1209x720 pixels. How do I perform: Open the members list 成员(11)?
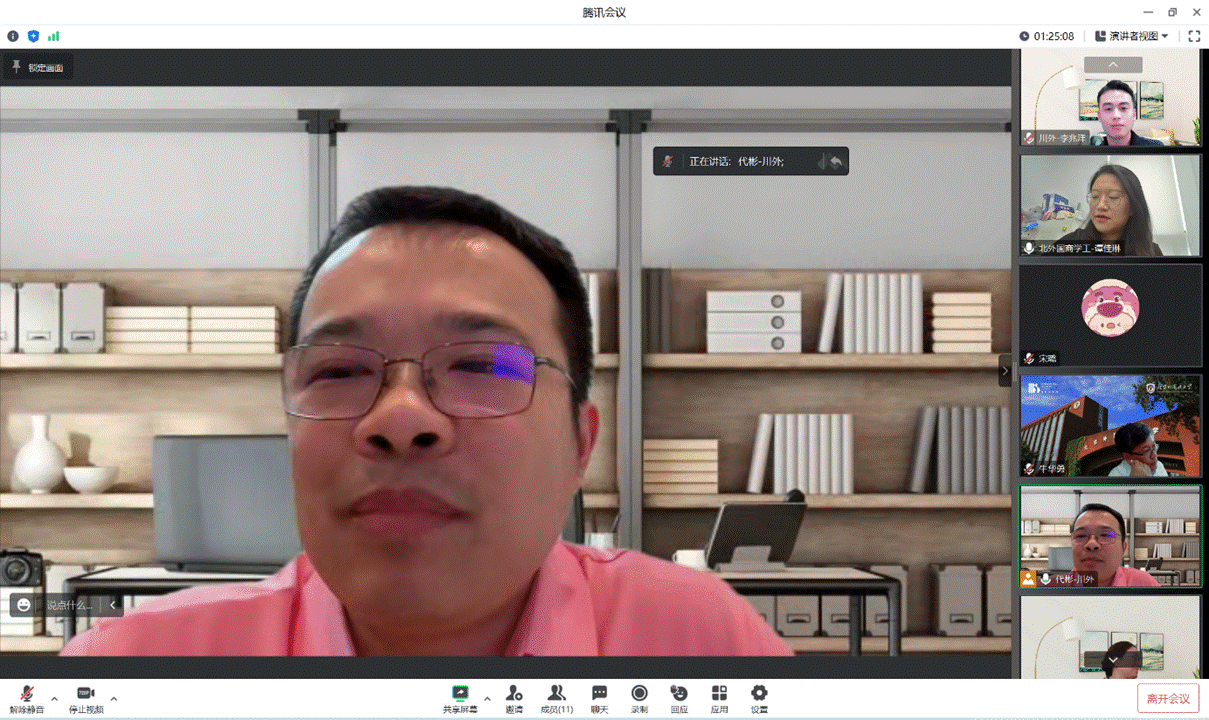pyautogui.click(x=557, y=699)
